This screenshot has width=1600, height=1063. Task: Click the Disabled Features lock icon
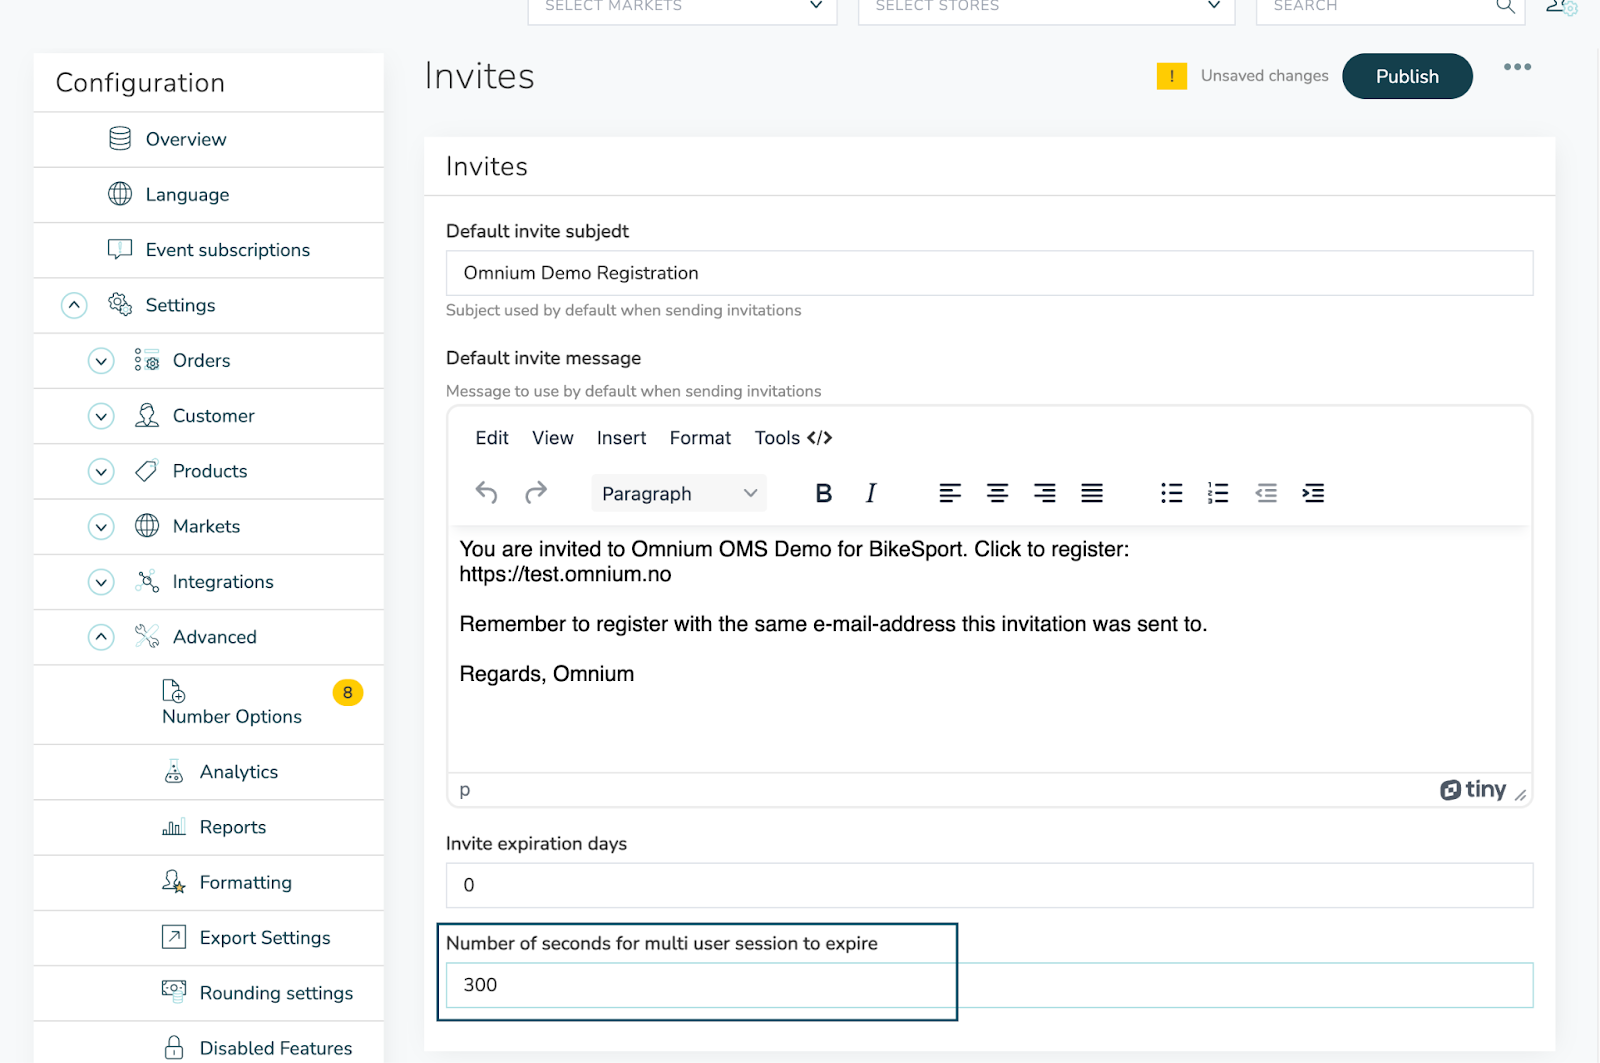[x=174, y=1047]
